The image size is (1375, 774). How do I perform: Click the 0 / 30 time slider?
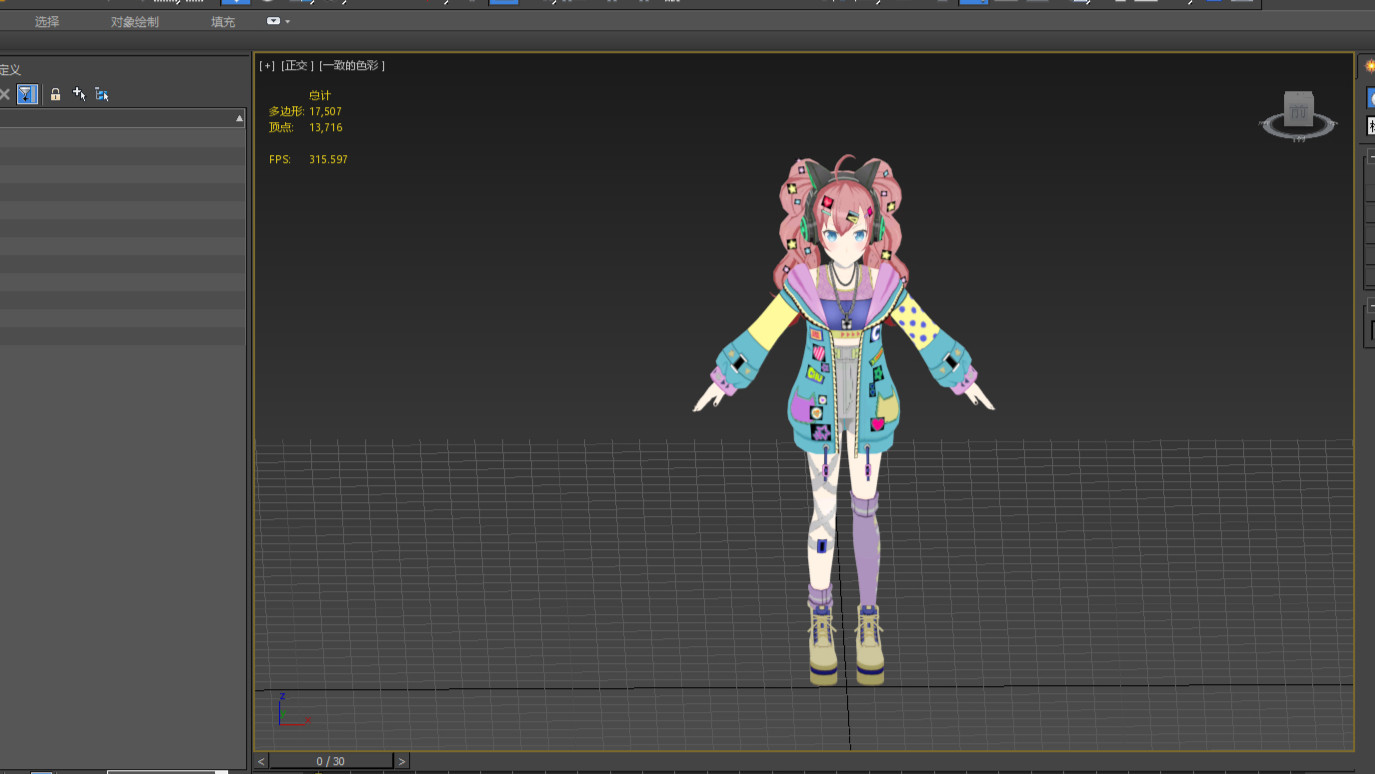tap(330, 762)
